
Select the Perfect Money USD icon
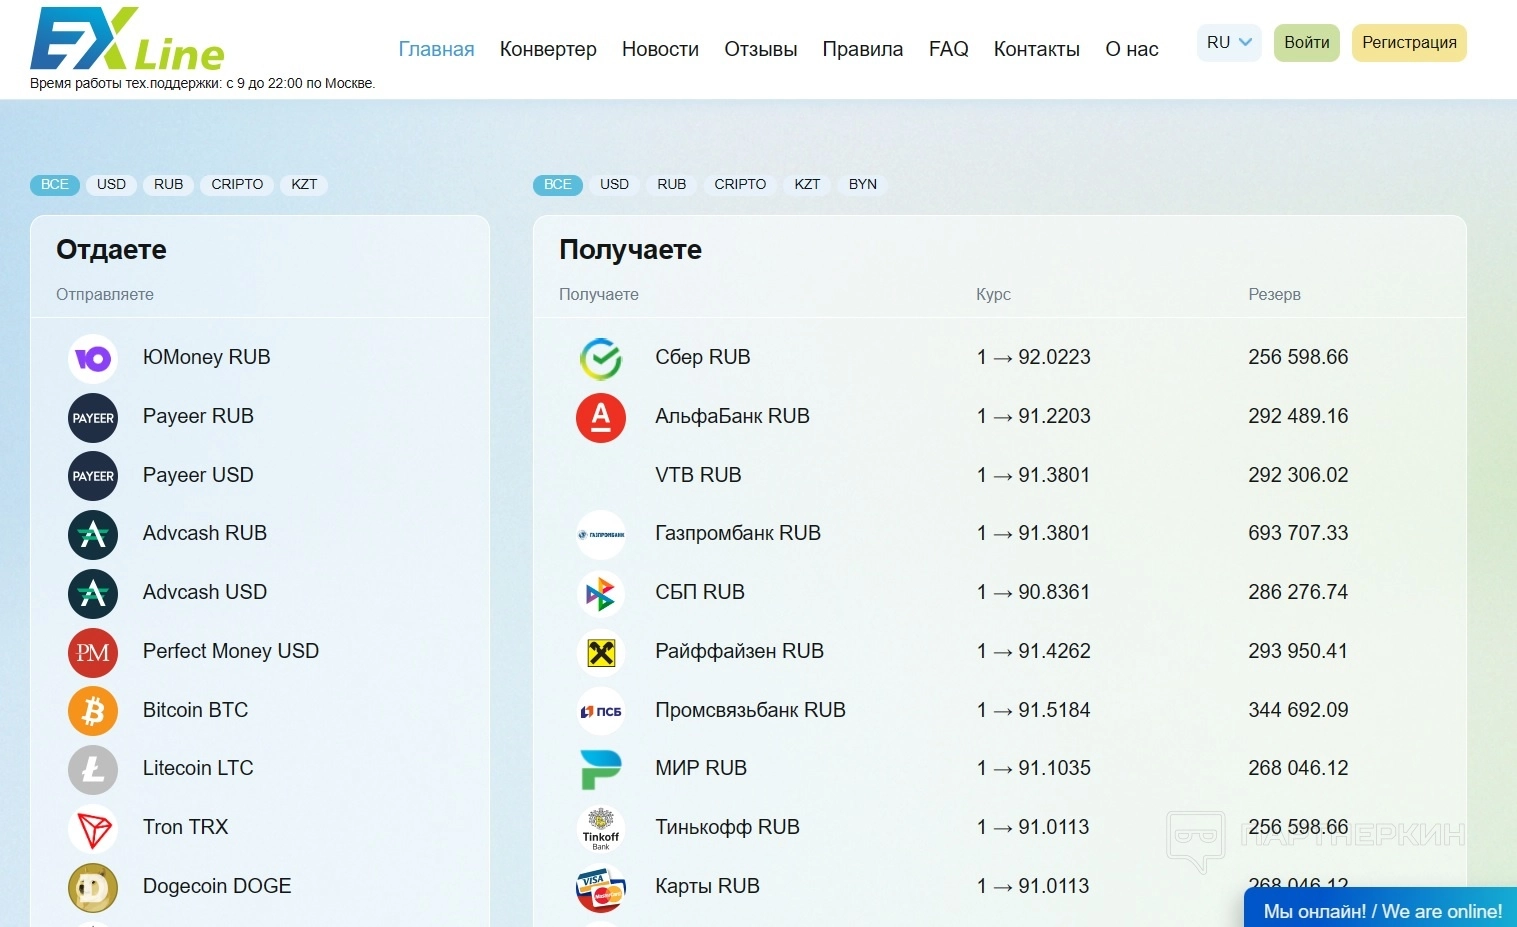tap(93, 652)
